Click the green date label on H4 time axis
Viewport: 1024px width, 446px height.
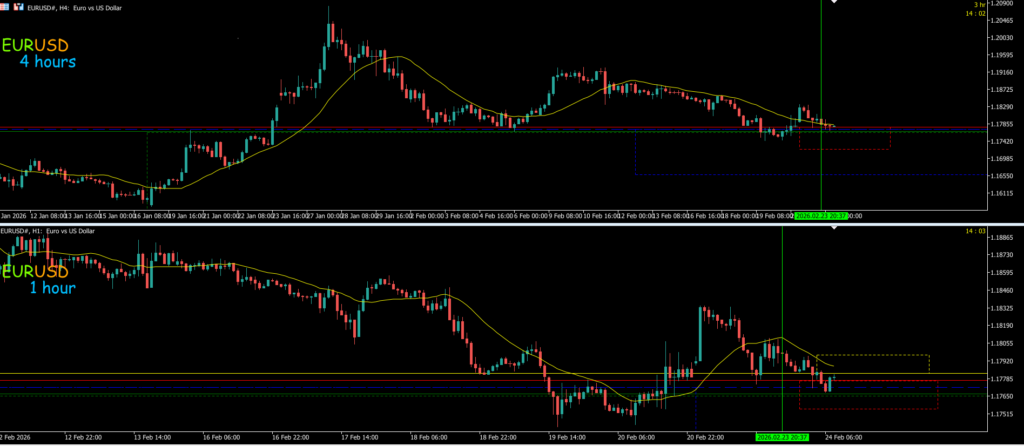(x=821, y=215)
